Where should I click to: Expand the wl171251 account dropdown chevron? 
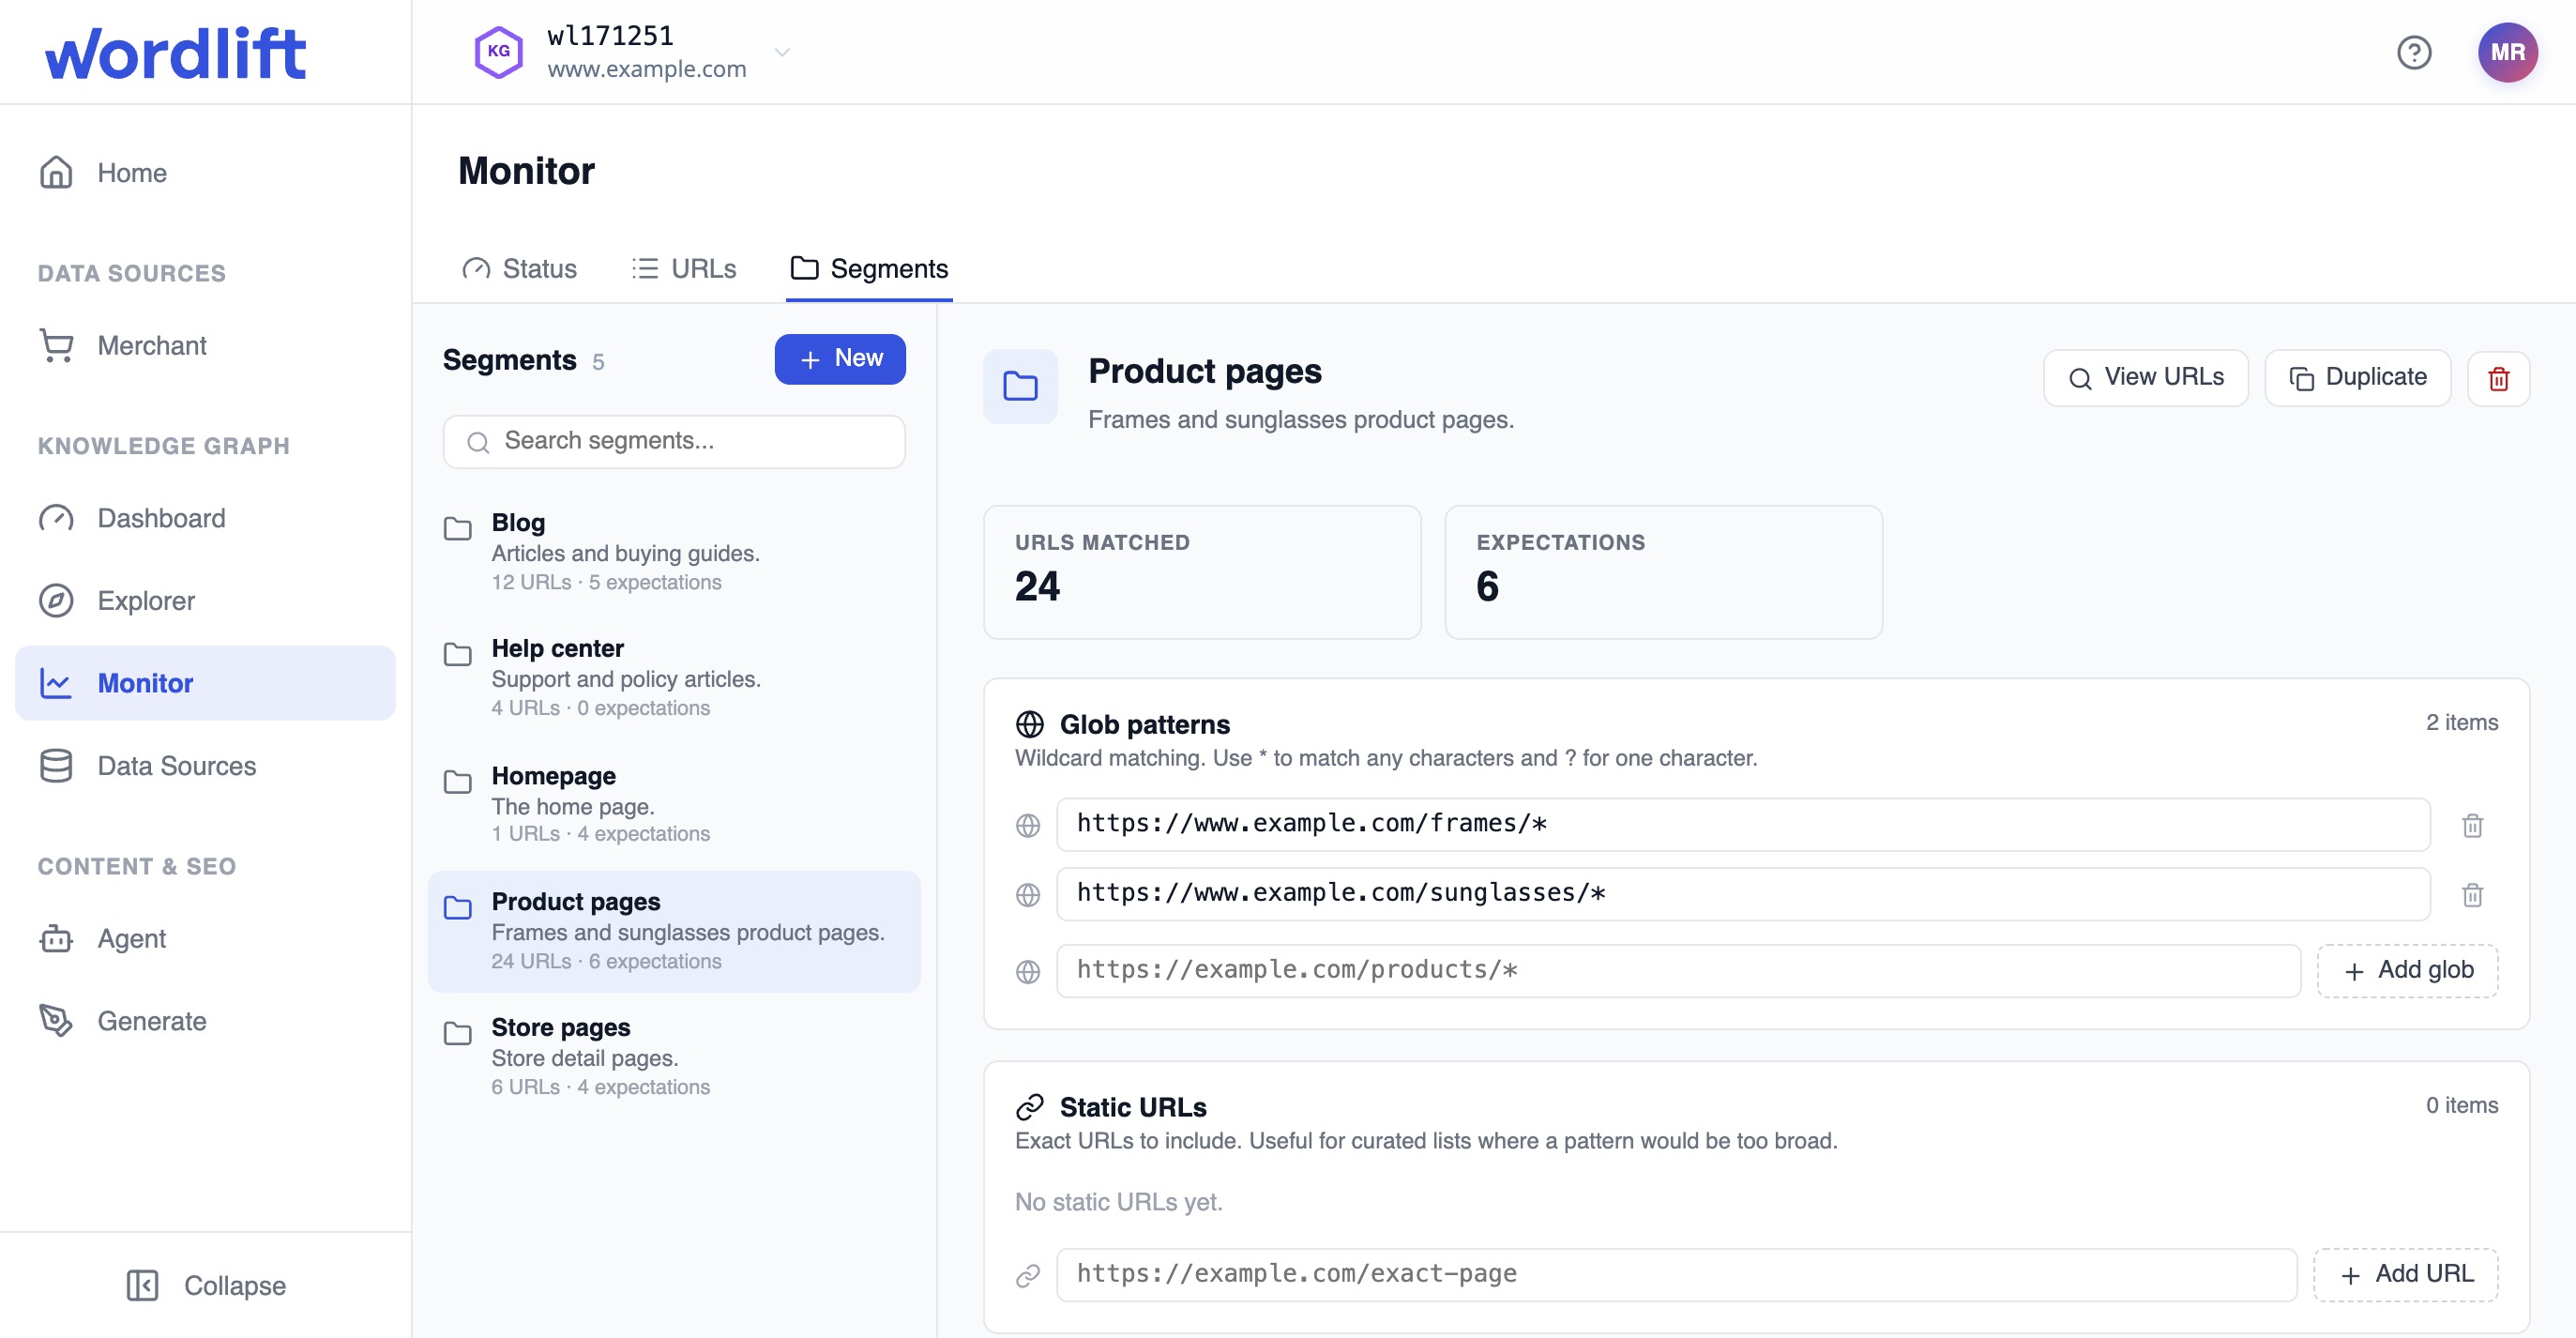pyautogui.click(x=783, y=52)
